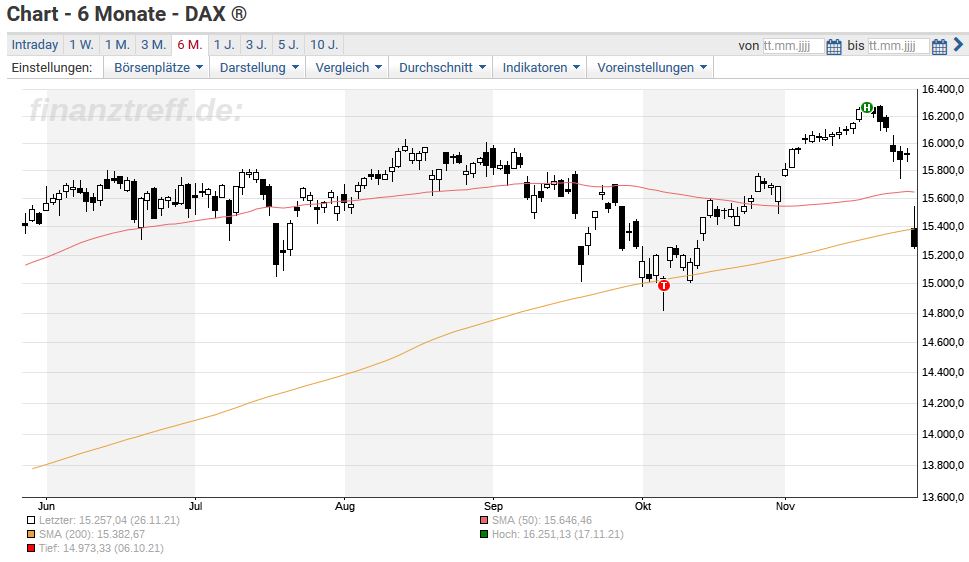Expand the Vergleich dropdown
The image size is (969, 562).
click(x=348, y=67)
